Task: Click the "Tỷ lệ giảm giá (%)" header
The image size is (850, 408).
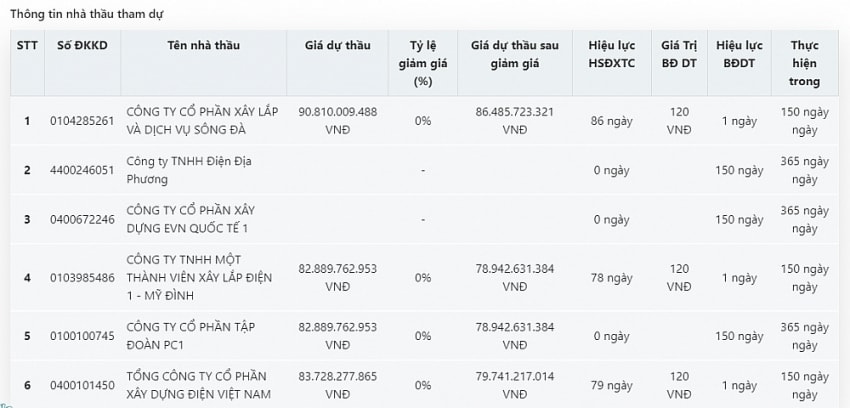Action: [423, 63]
